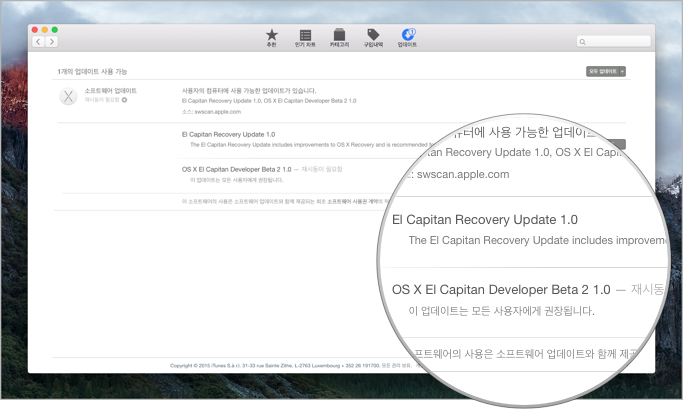
Task: Select the 소프트웨어 업데이트 title
Action: tap(111, 91)
